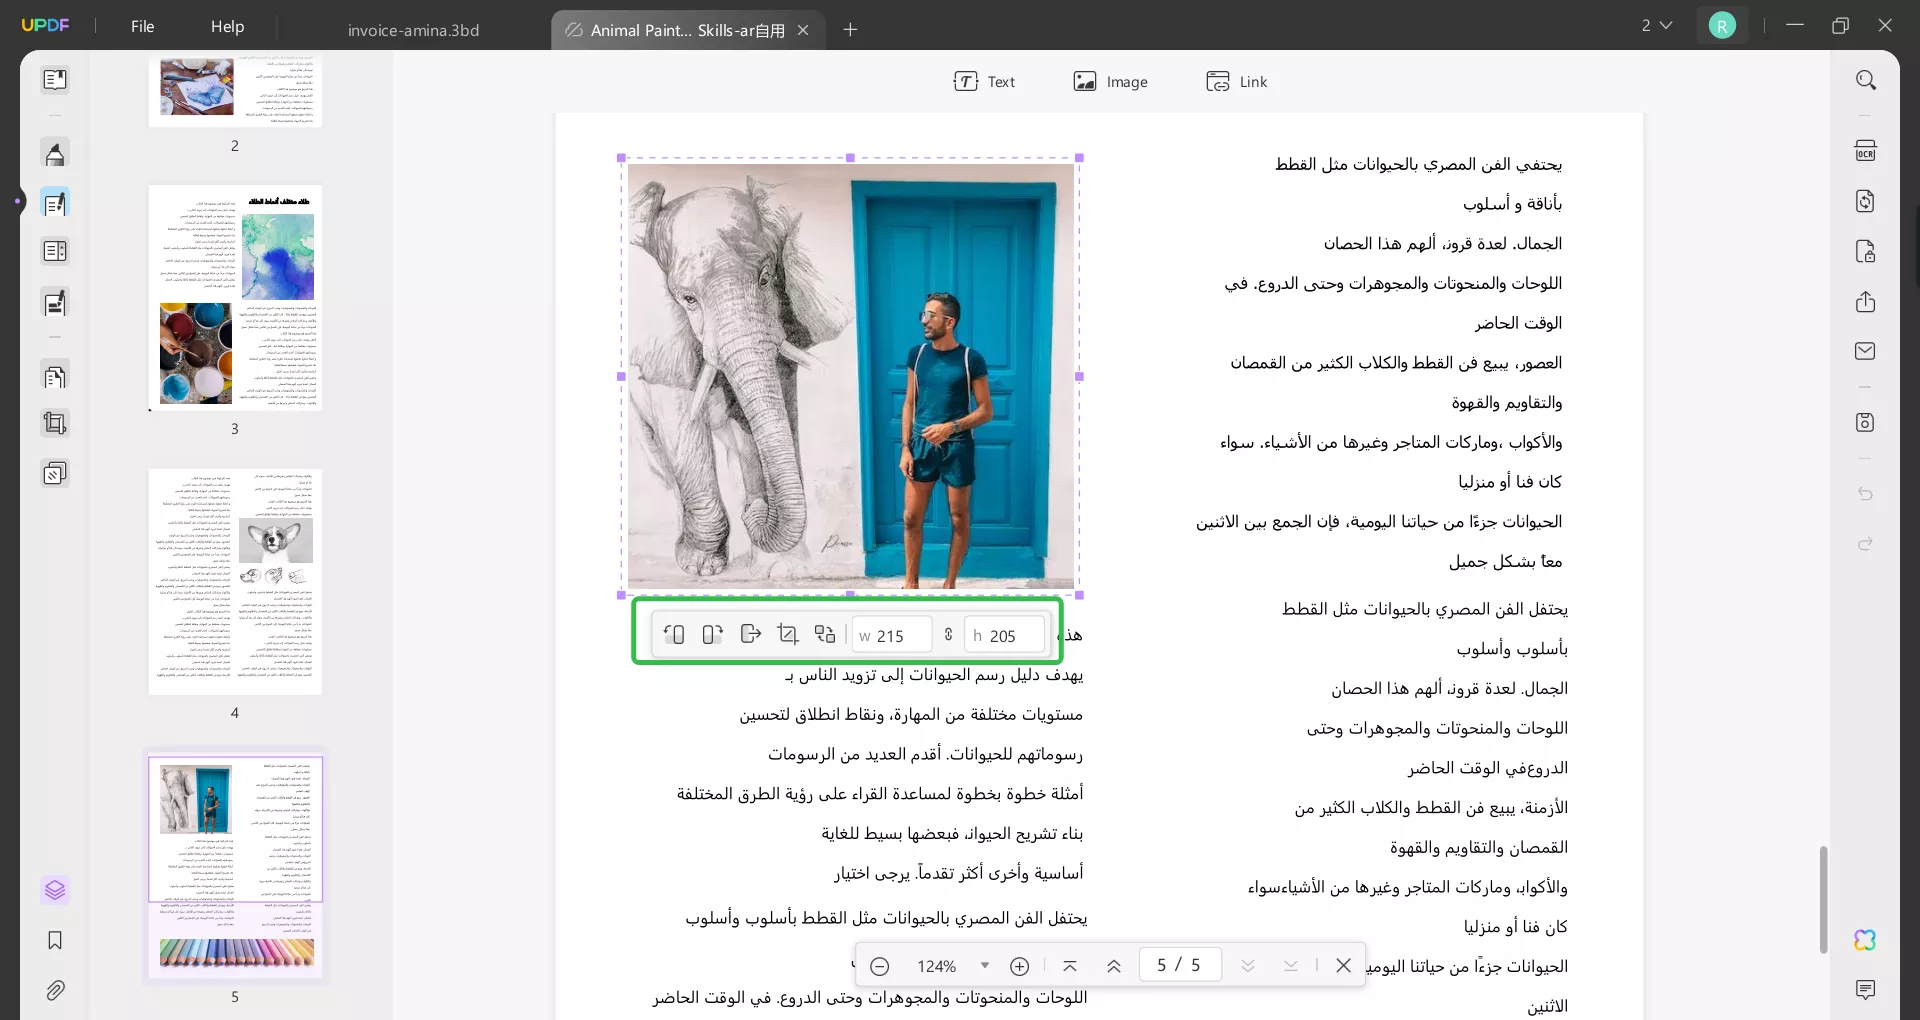Open the comments panel icon
This screenshot has width=1920, height=1020.
click(1866, 990)
